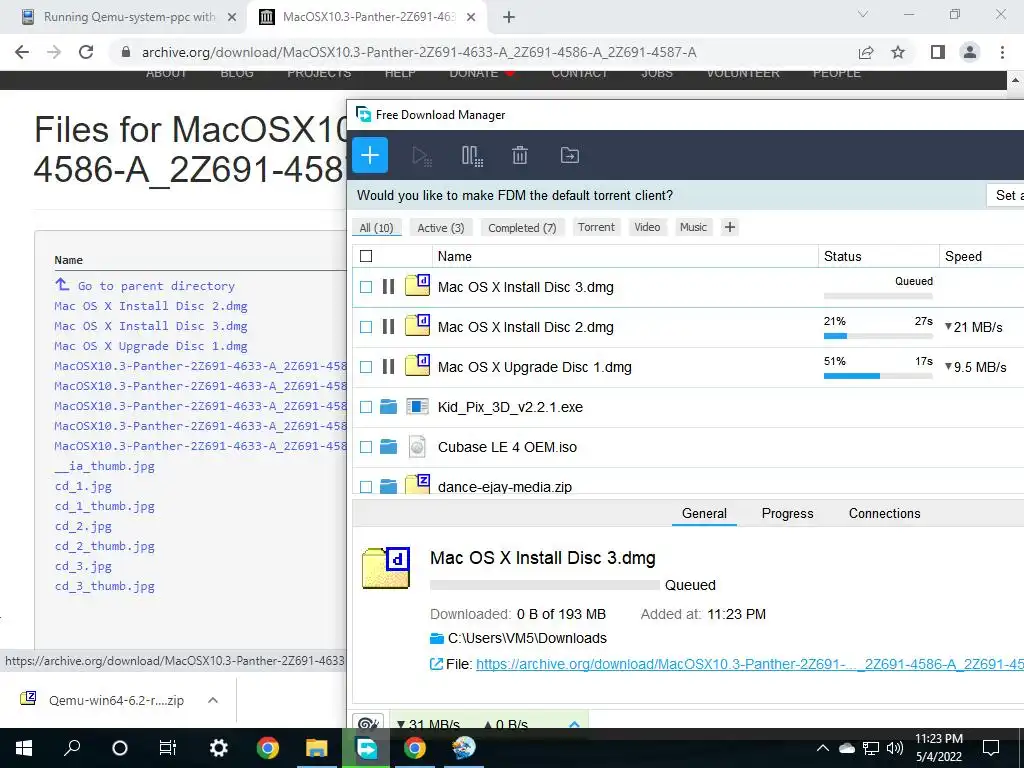Click the trash delete icon in FDM toolbar
The width and height of the screenshot is (1024, 768).
click(x=520, y=155)
